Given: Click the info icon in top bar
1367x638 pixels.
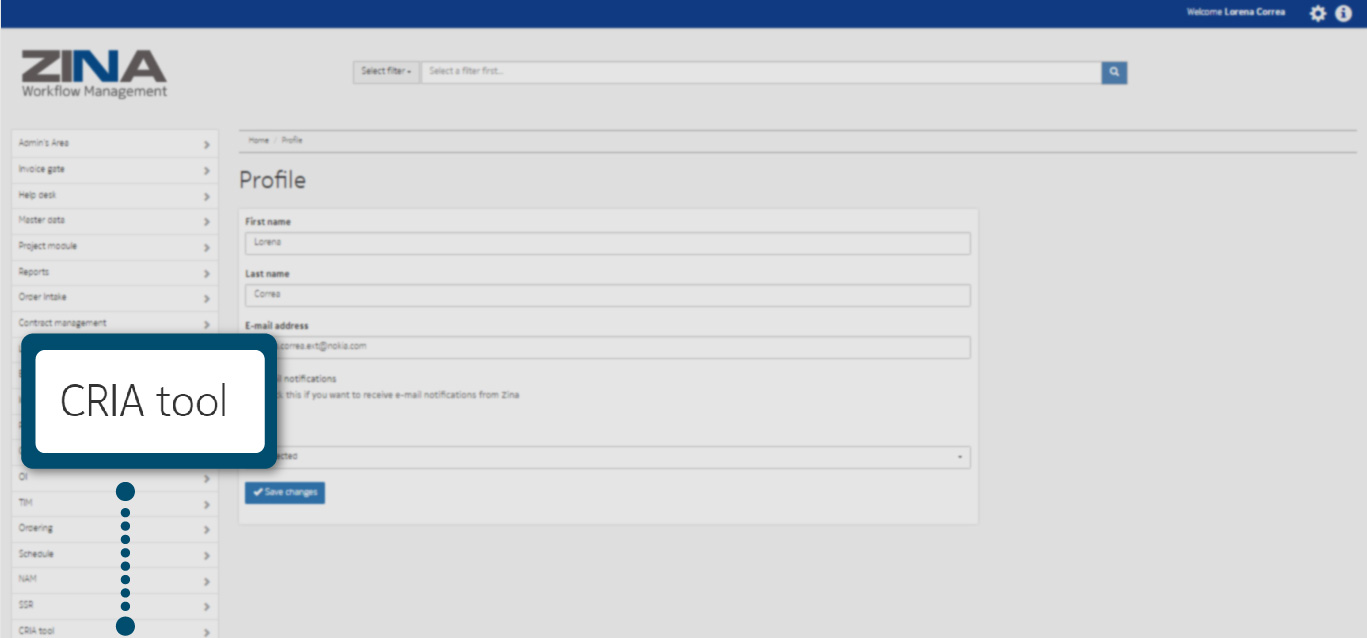Looking at the screenshot, I should pos(1343,13).
